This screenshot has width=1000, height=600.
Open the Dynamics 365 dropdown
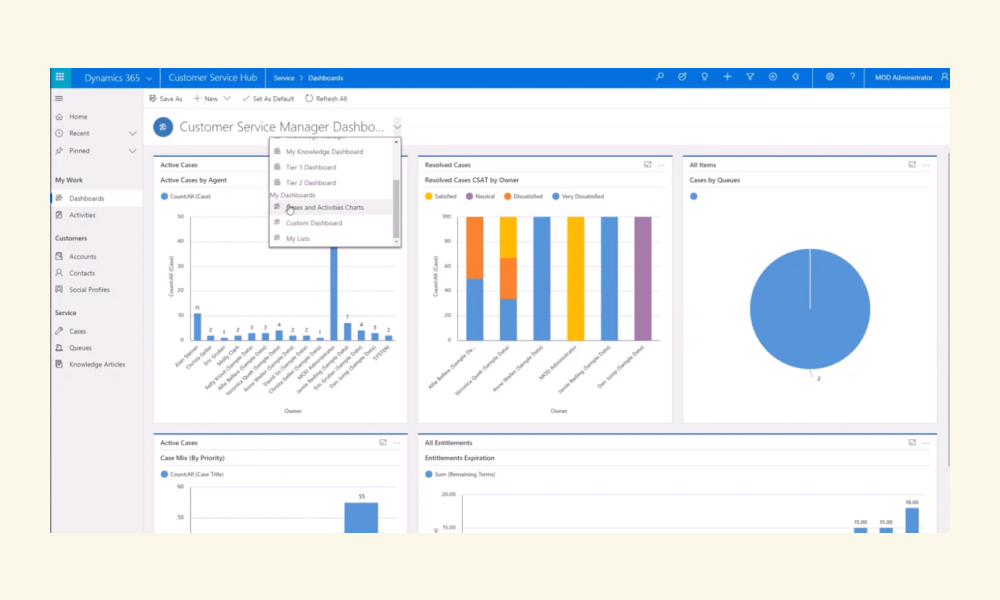(x=149, y=78)
